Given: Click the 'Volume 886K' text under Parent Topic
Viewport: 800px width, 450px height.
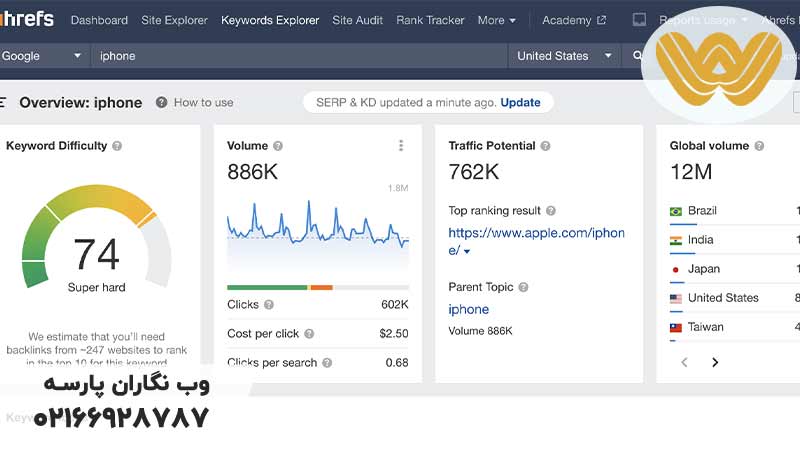Looking at the screenshot, I should (x=480, y=331).
